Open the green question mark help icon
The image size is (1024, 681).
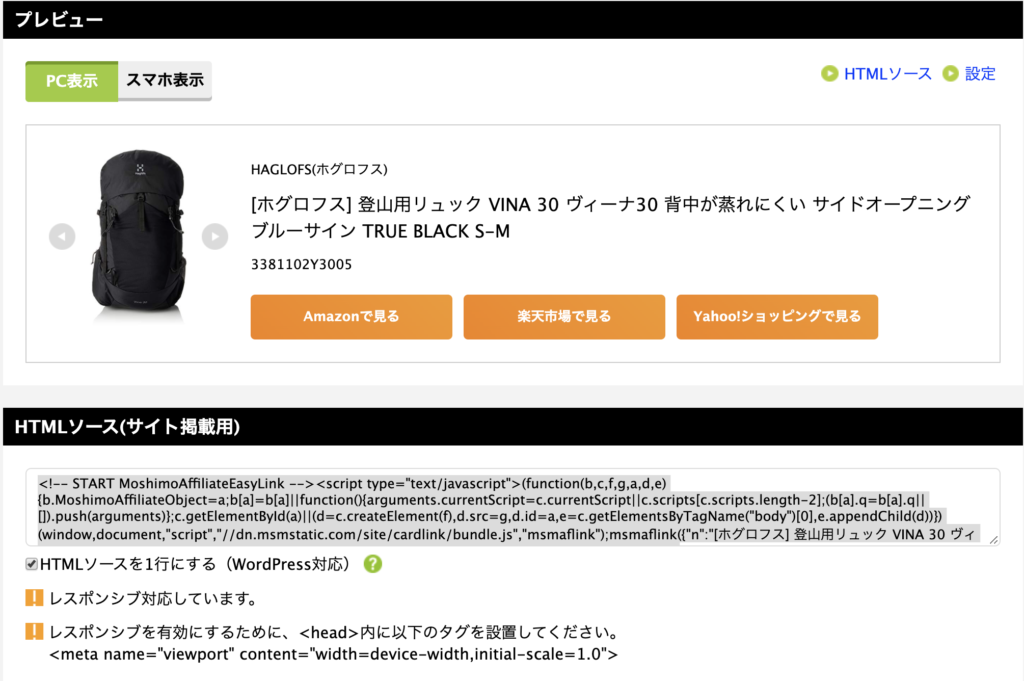(x=373, y=563)
